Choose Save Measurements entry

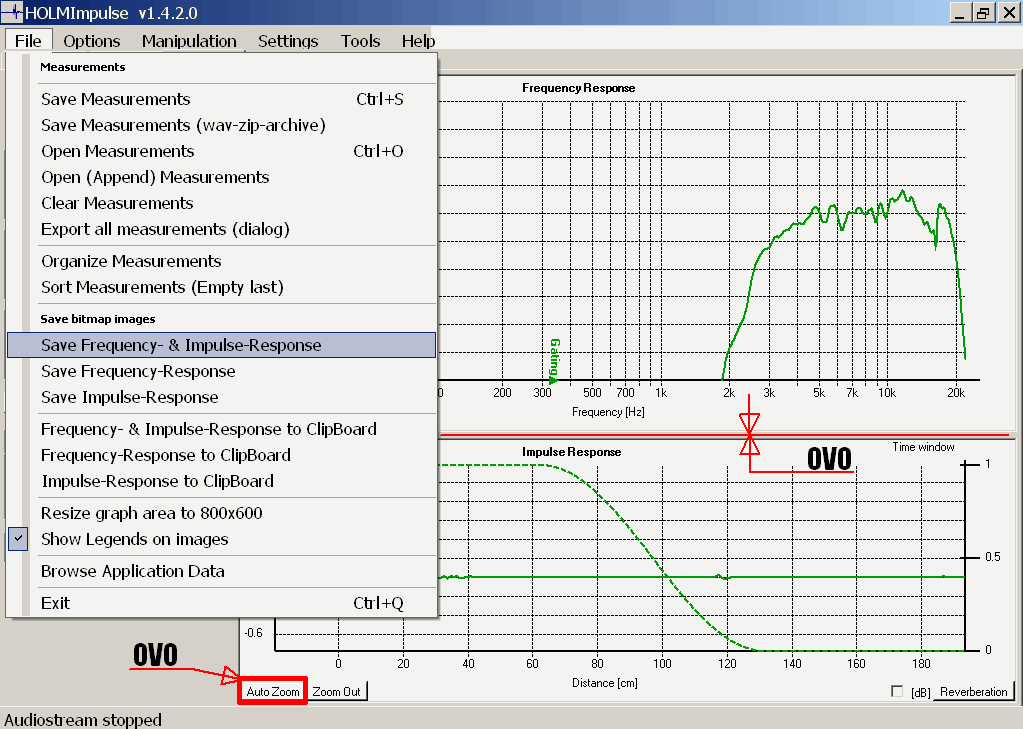(x=221, y=99)
